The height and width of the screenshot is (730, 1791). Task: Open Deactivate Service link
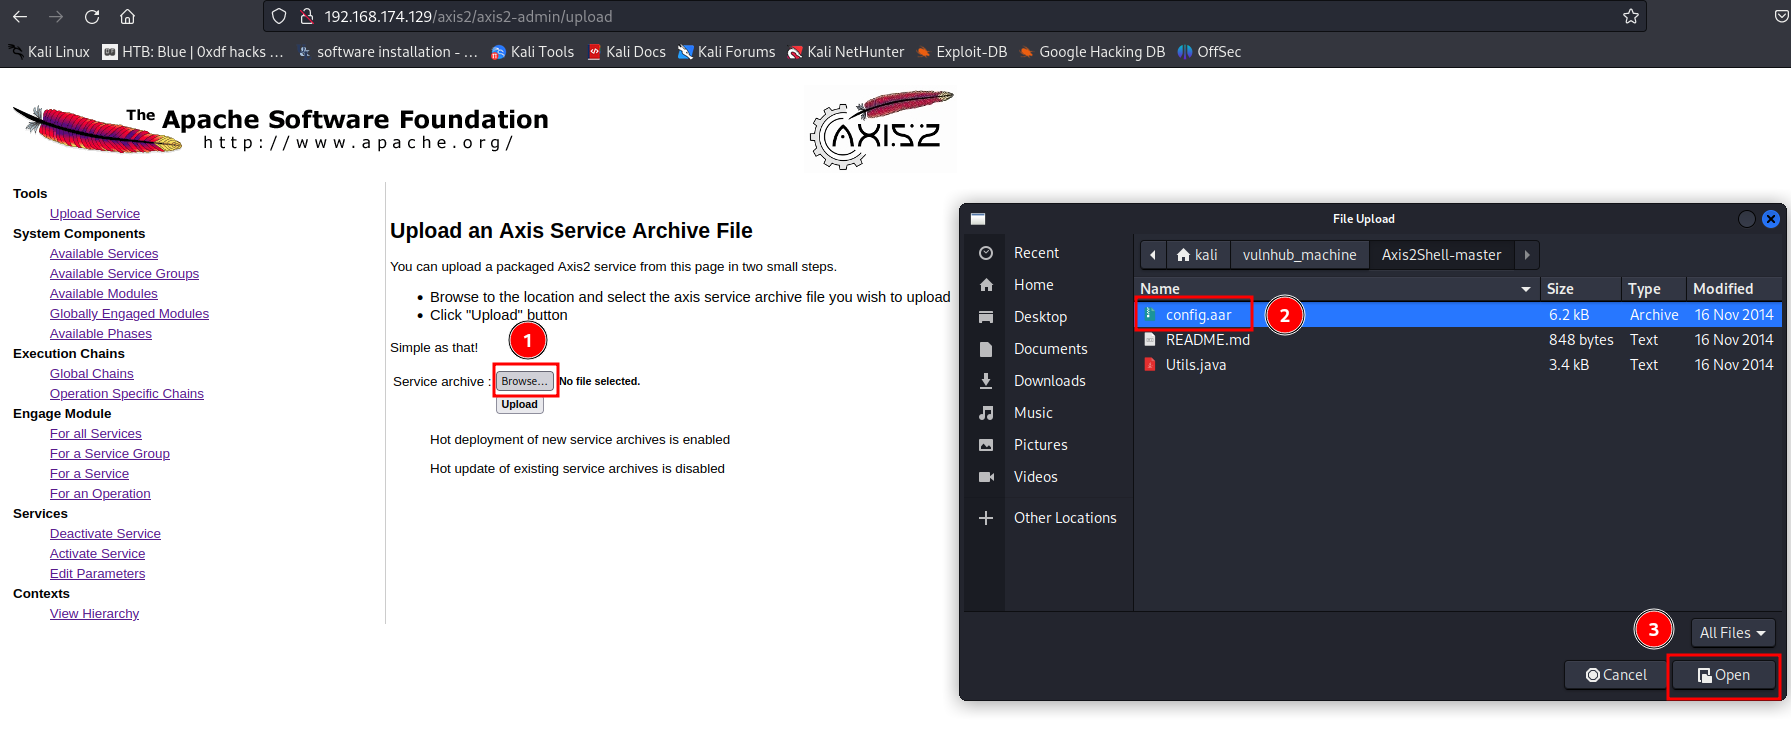pos(105,534)
